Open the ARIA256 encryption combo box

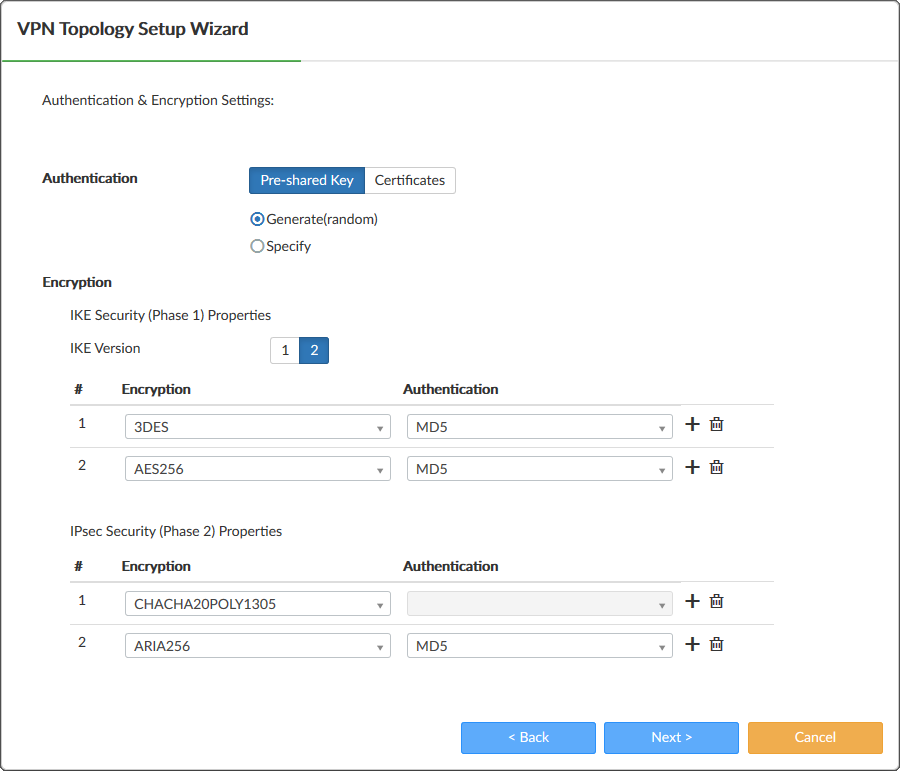[x=257, y=646]
